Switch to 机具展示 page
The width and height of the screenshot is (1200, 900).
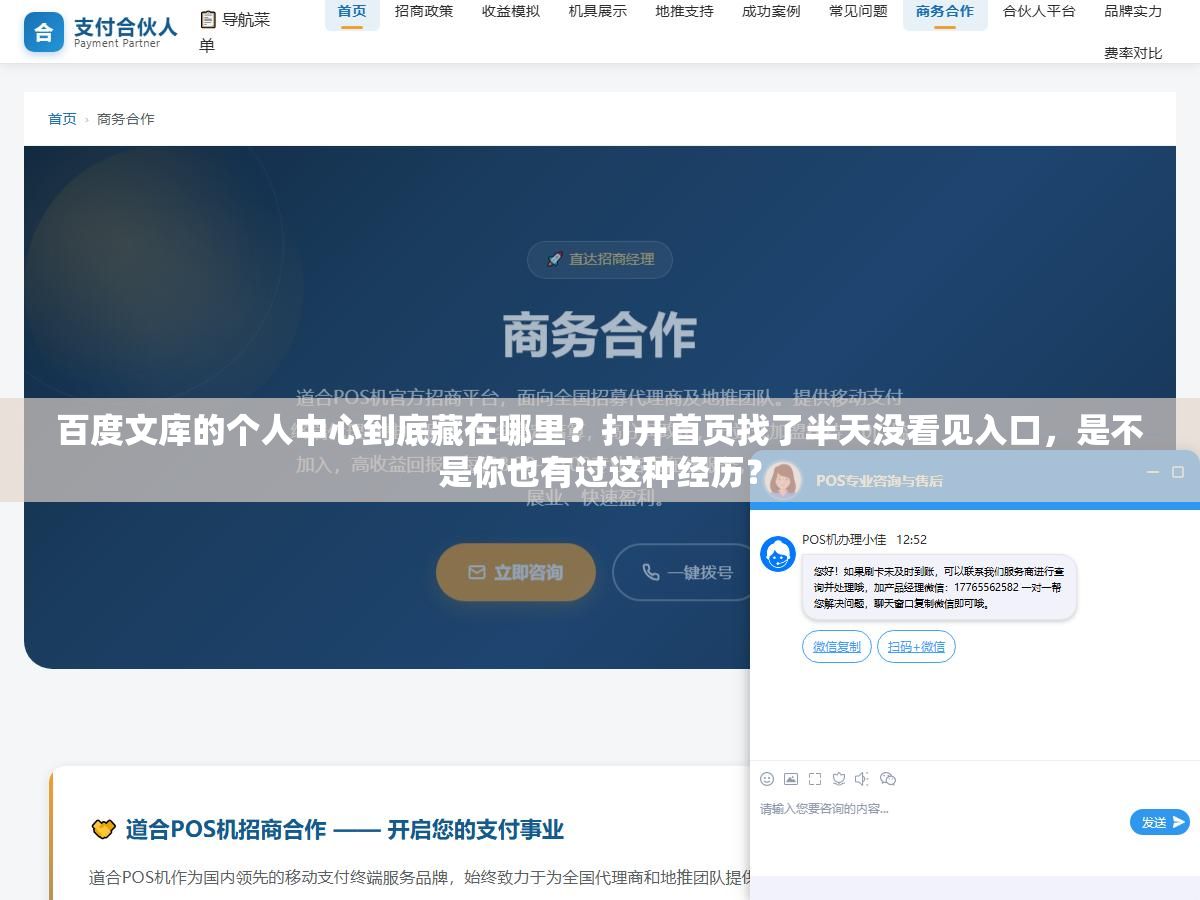pos(598,11)
